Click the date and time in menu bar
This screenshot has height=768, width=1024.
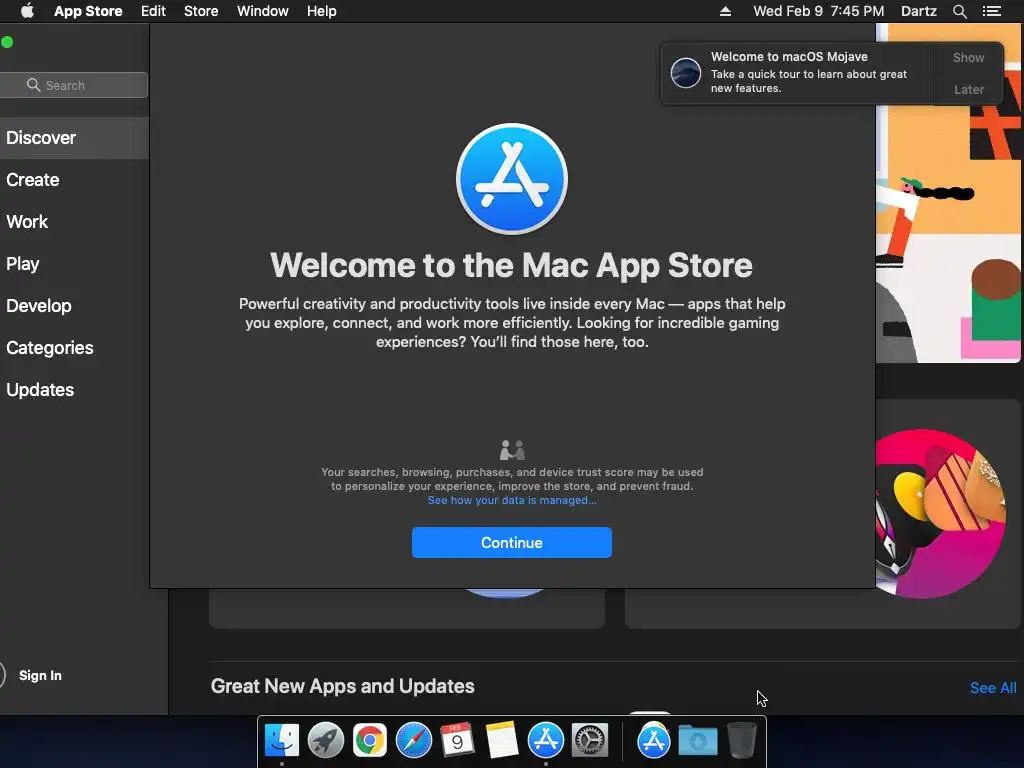tap(818, 11)
